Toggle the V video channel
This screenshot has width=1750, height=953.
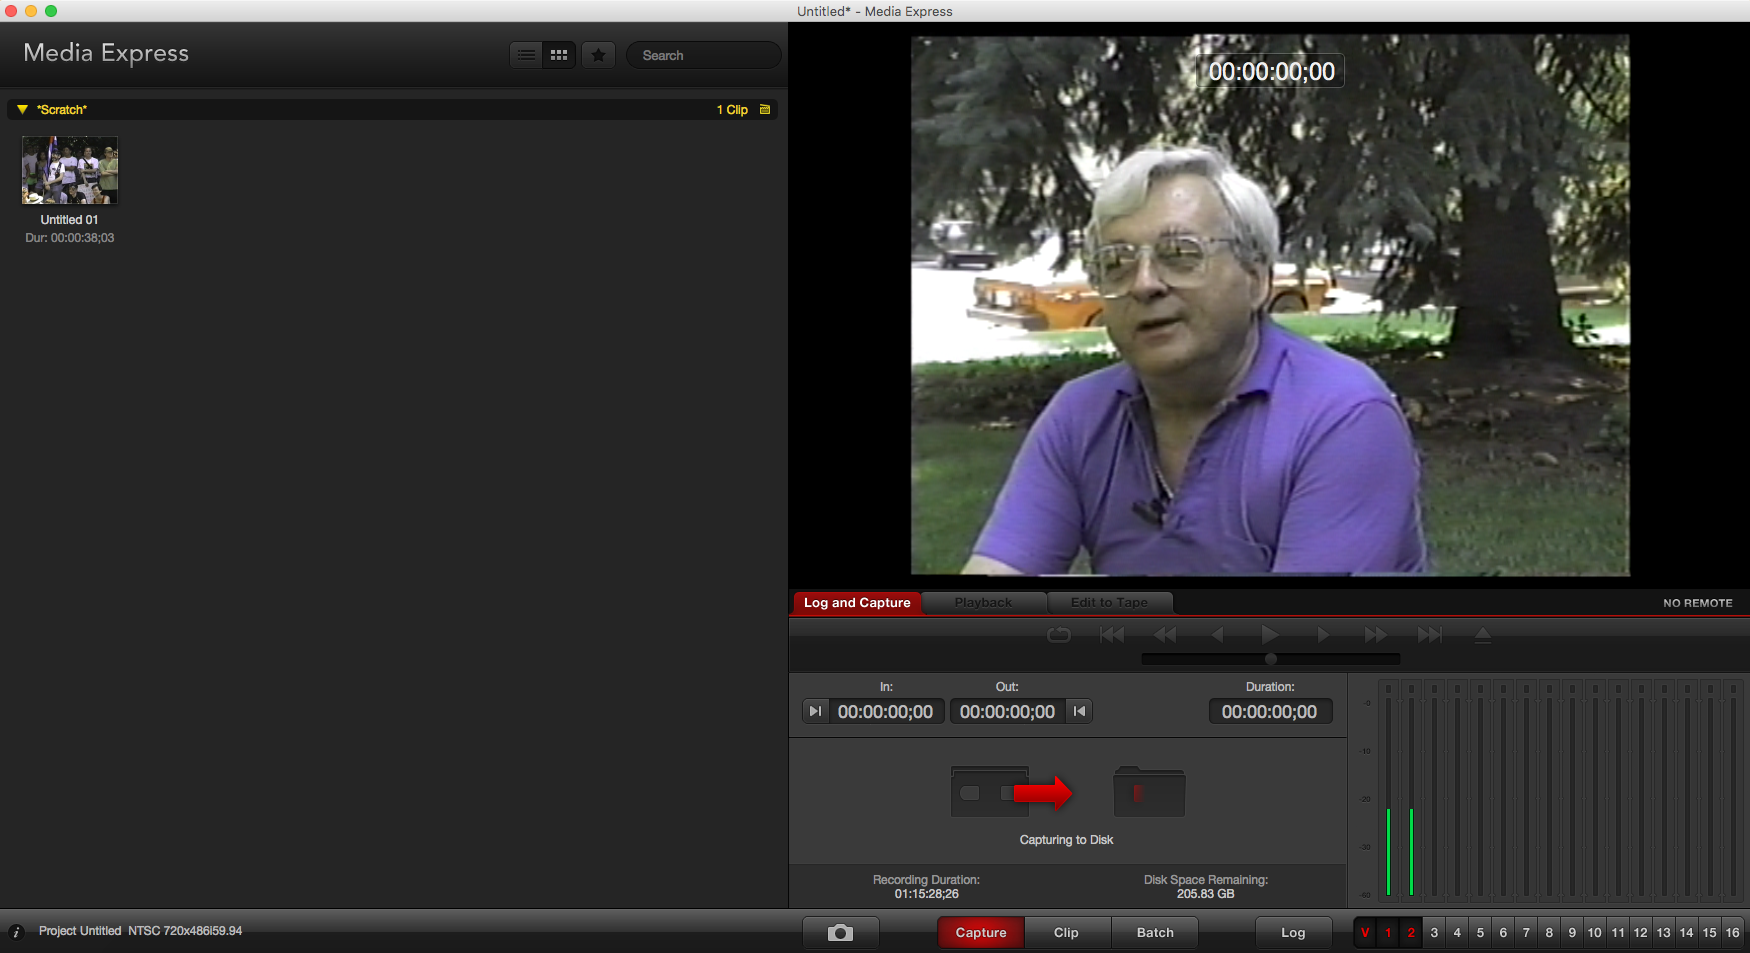[x=1365, y=932]
